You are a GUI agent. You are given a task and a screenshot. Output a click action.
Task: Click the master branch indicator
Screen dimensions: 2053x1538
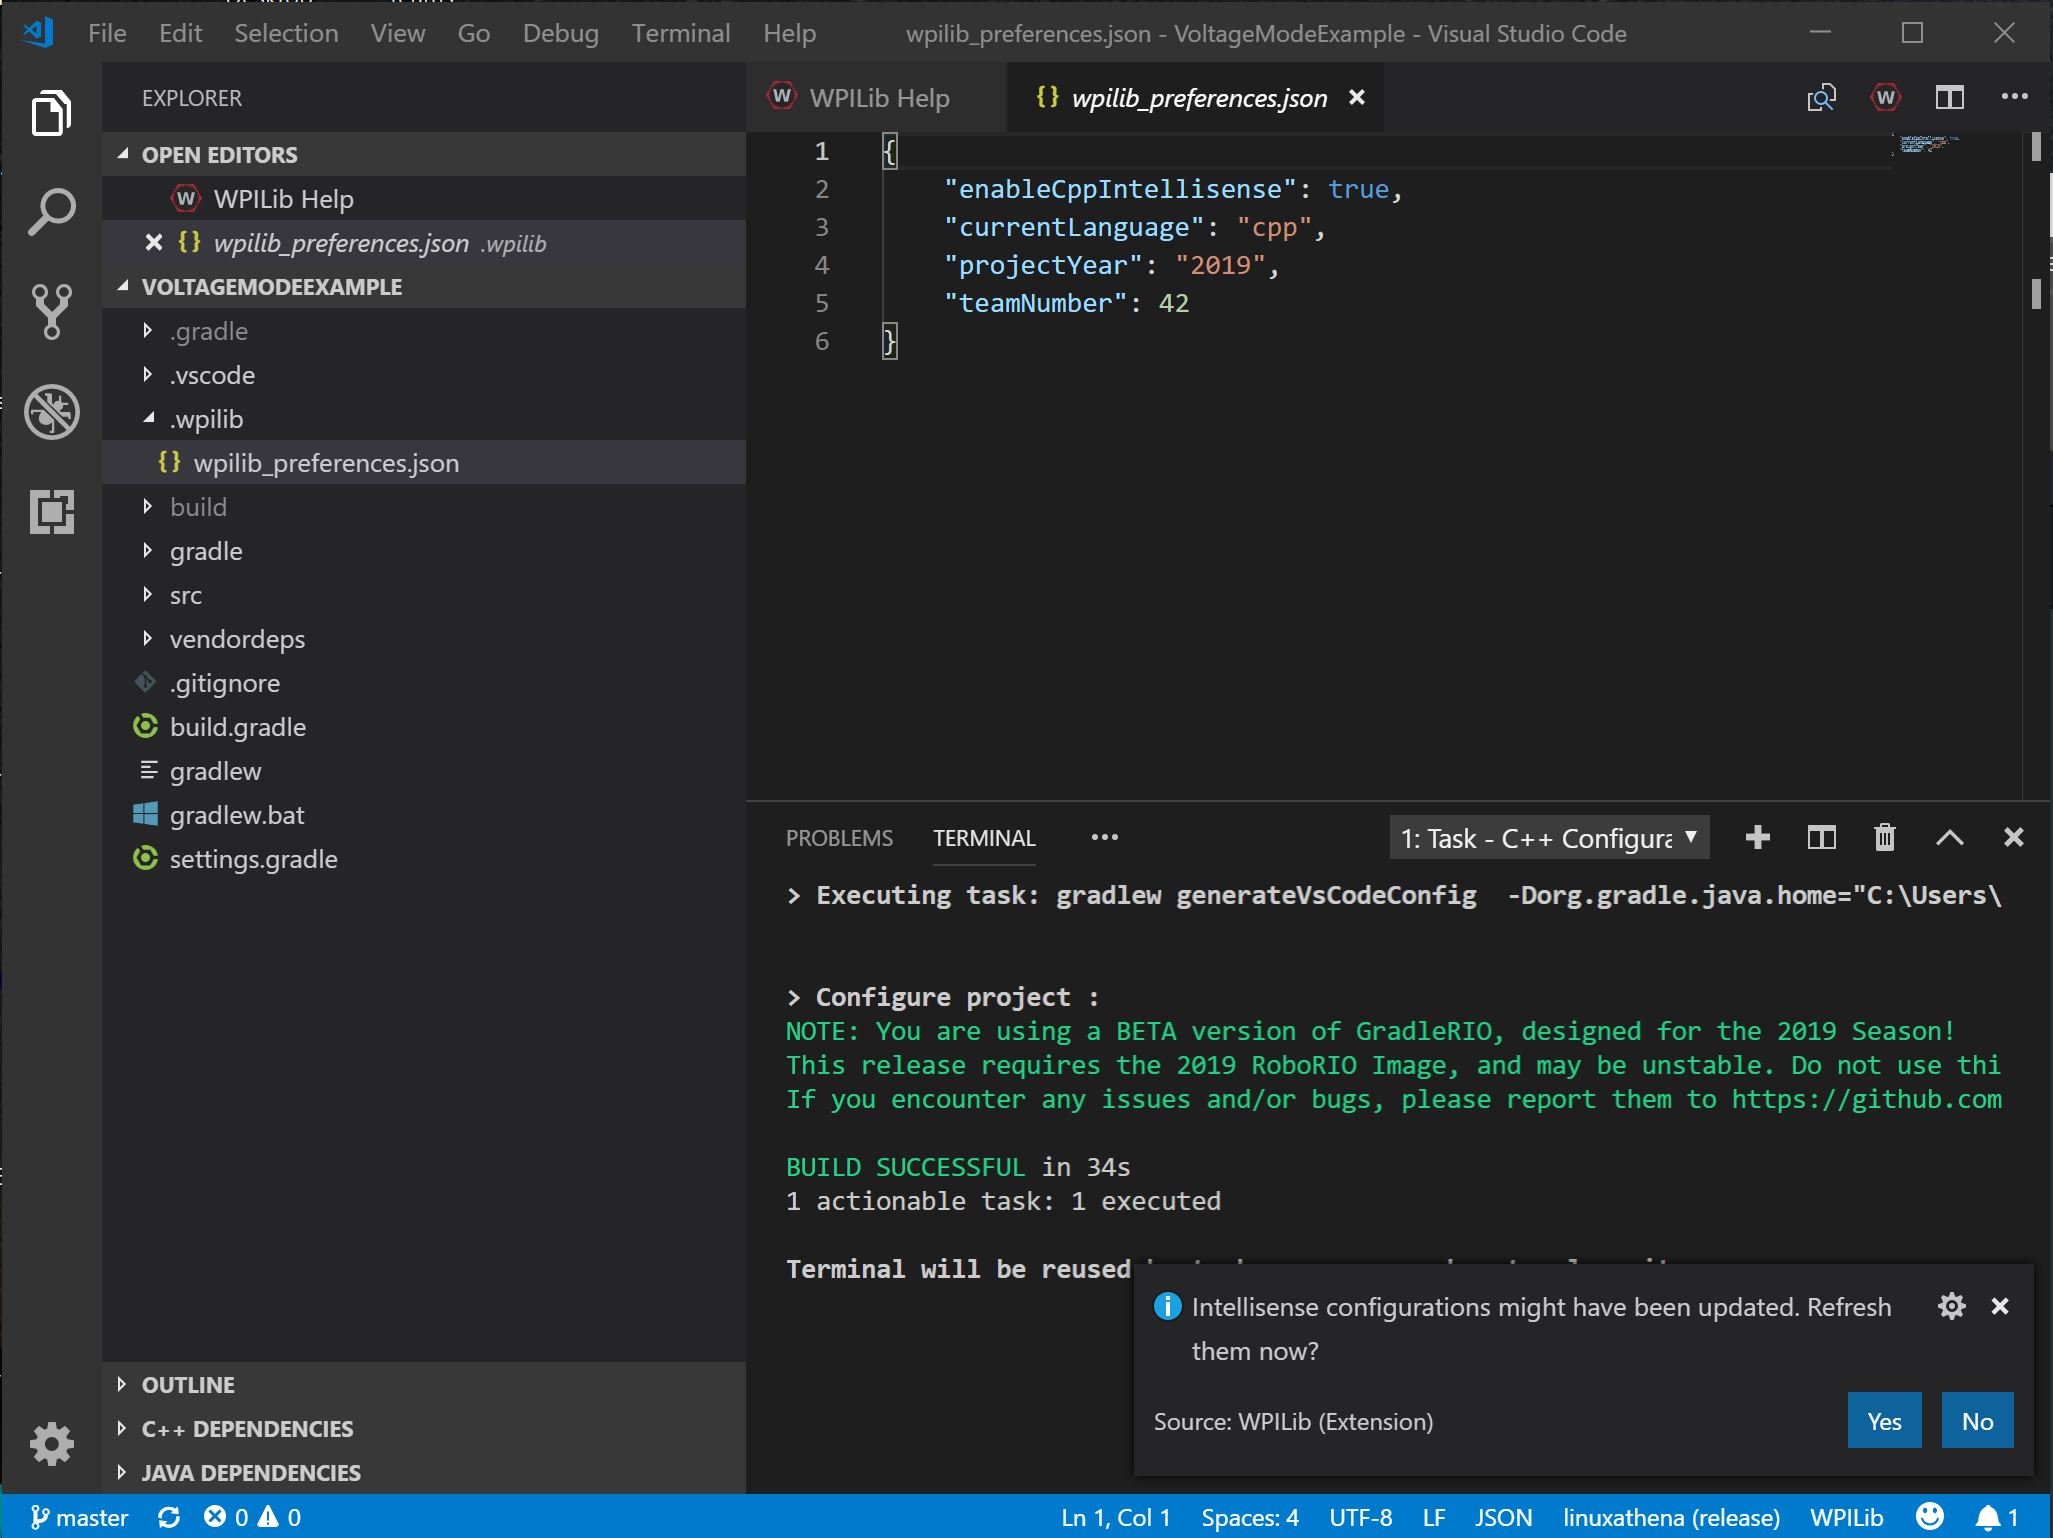79,1517
